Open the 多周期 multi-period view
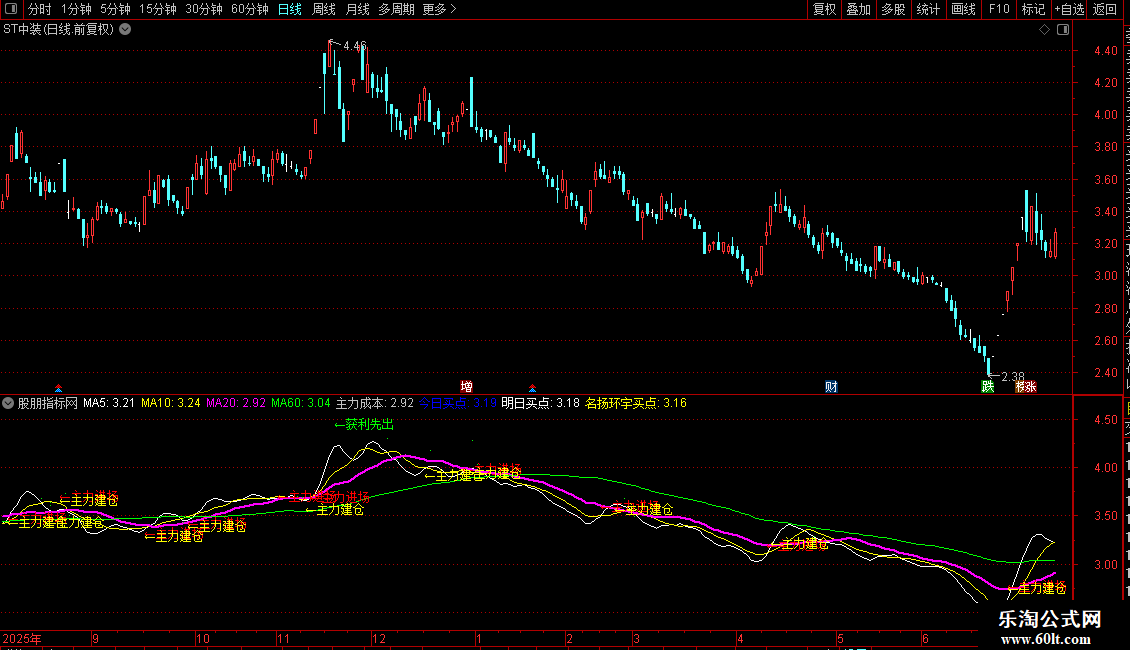Image resolution: width=1130 pixels, height=650 pixels. pyautogui.click(x=396, y=9)
